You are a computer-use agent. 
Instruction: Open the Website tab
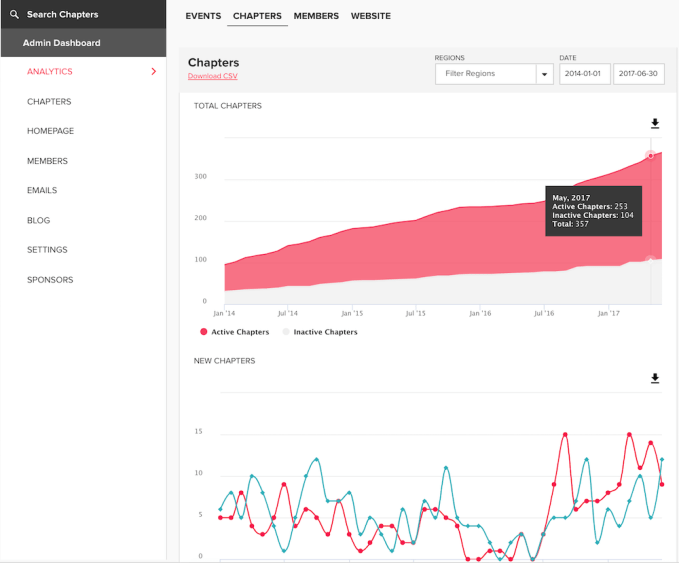click(x=371, y=16)
